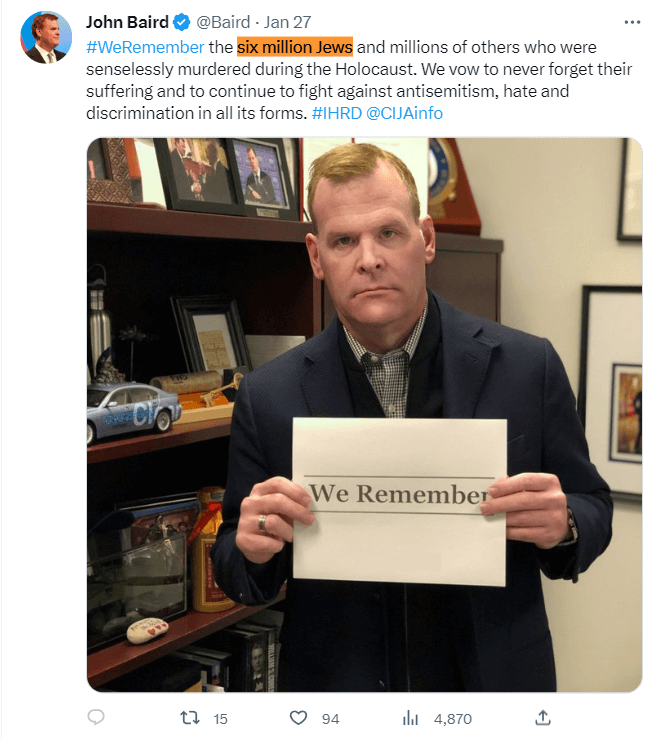Open the attached We Remember photo
Screen dimensions: 658x739
pos(364,415)
